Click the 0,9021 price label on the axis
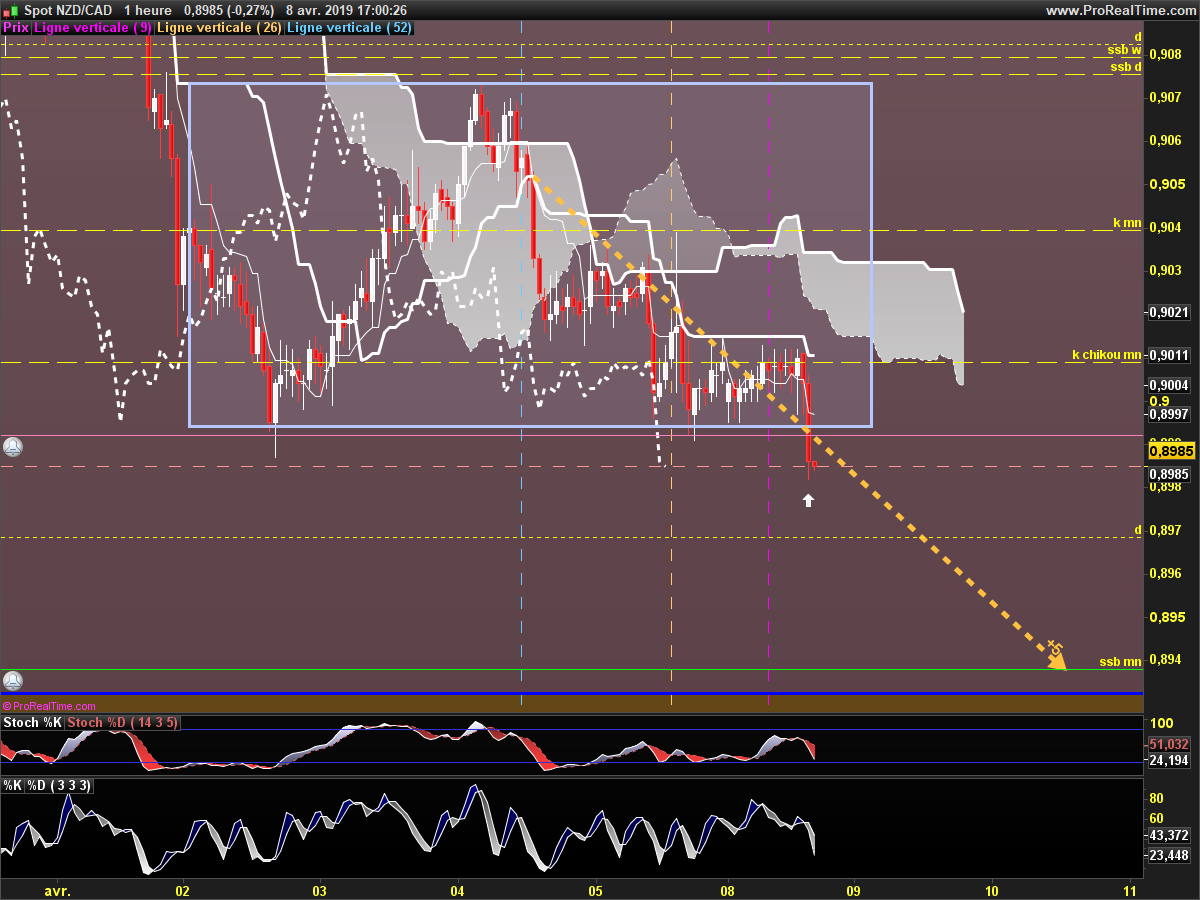Image resolution: width=1200 pixels, height=900 pixels. [1169, 313]
